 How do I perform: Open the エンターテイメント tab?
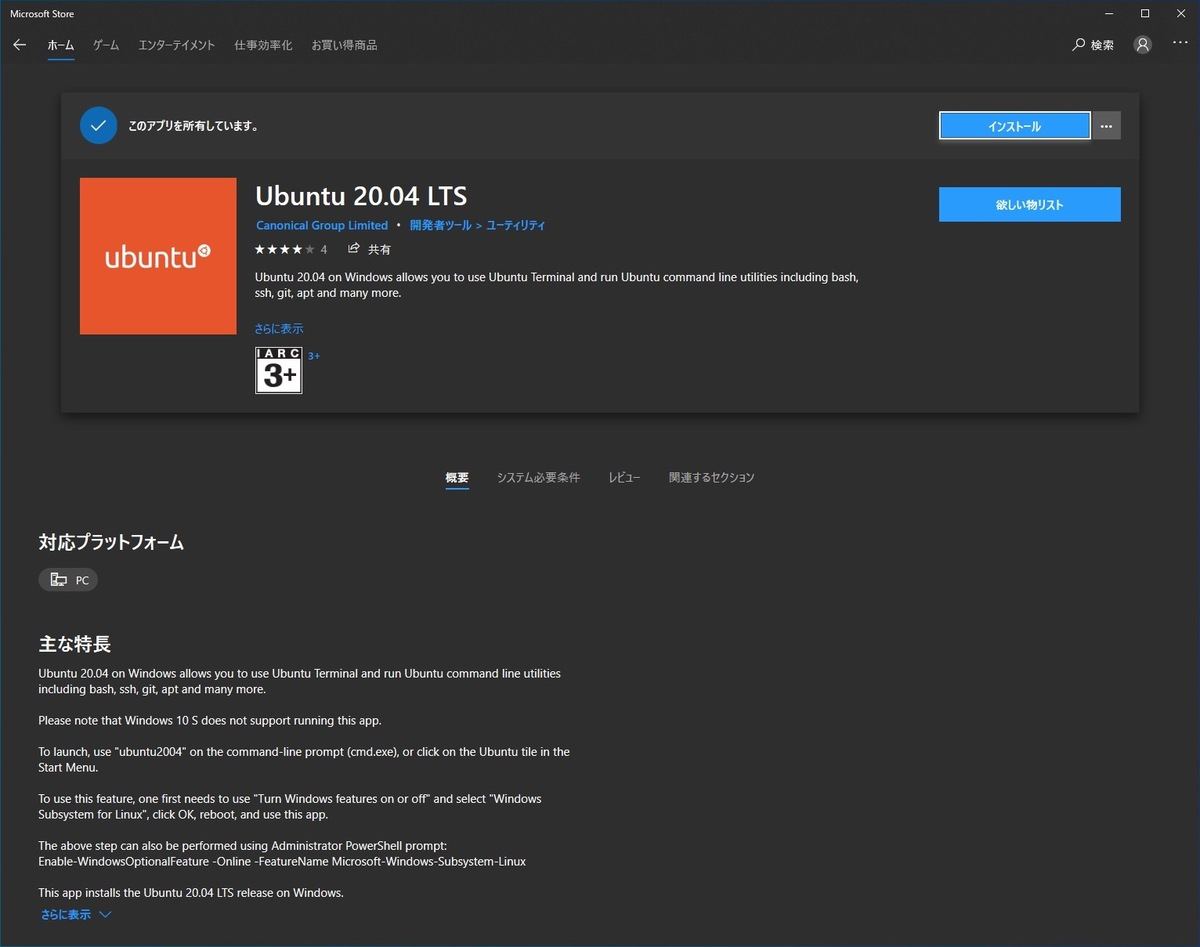177,45
